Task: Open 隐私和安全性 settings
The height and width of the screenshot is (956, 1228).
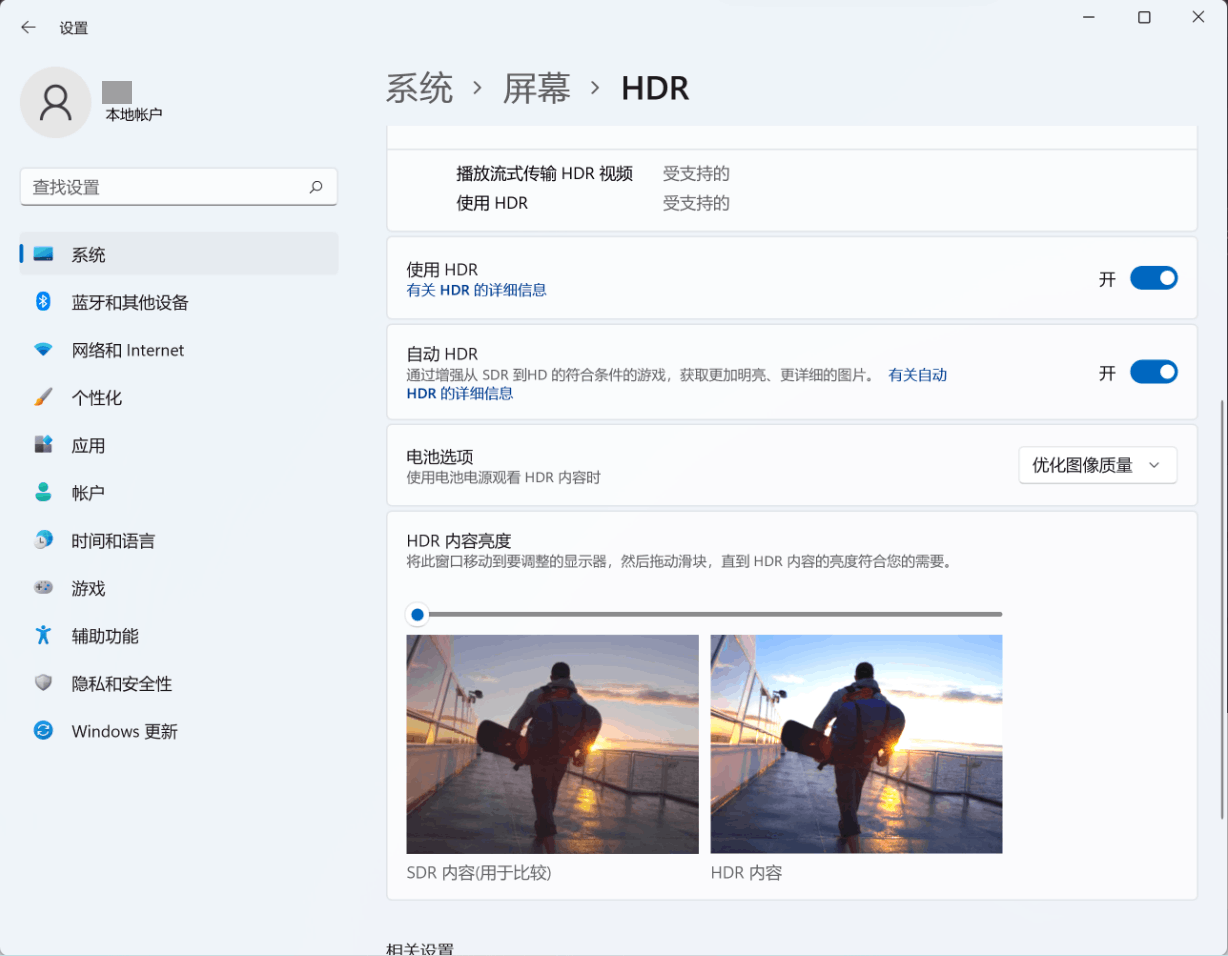Action: (x=179, y=684)
